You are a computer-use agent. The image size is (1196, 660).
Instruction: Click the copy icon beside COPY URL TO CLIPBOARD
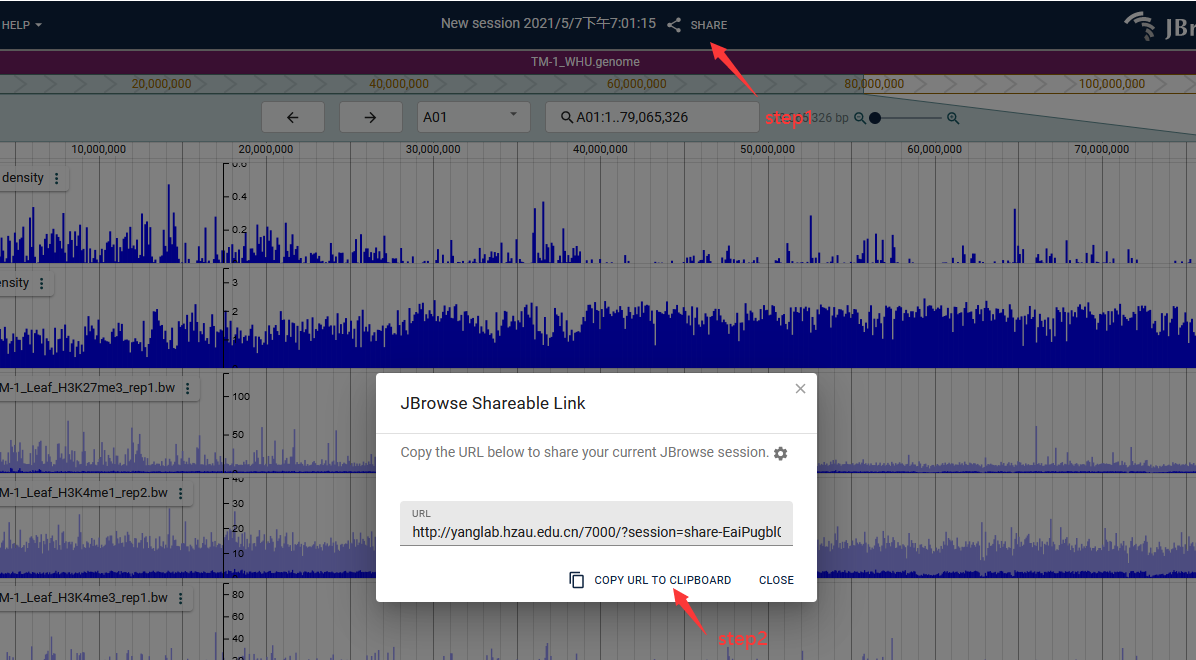[576, 579]
